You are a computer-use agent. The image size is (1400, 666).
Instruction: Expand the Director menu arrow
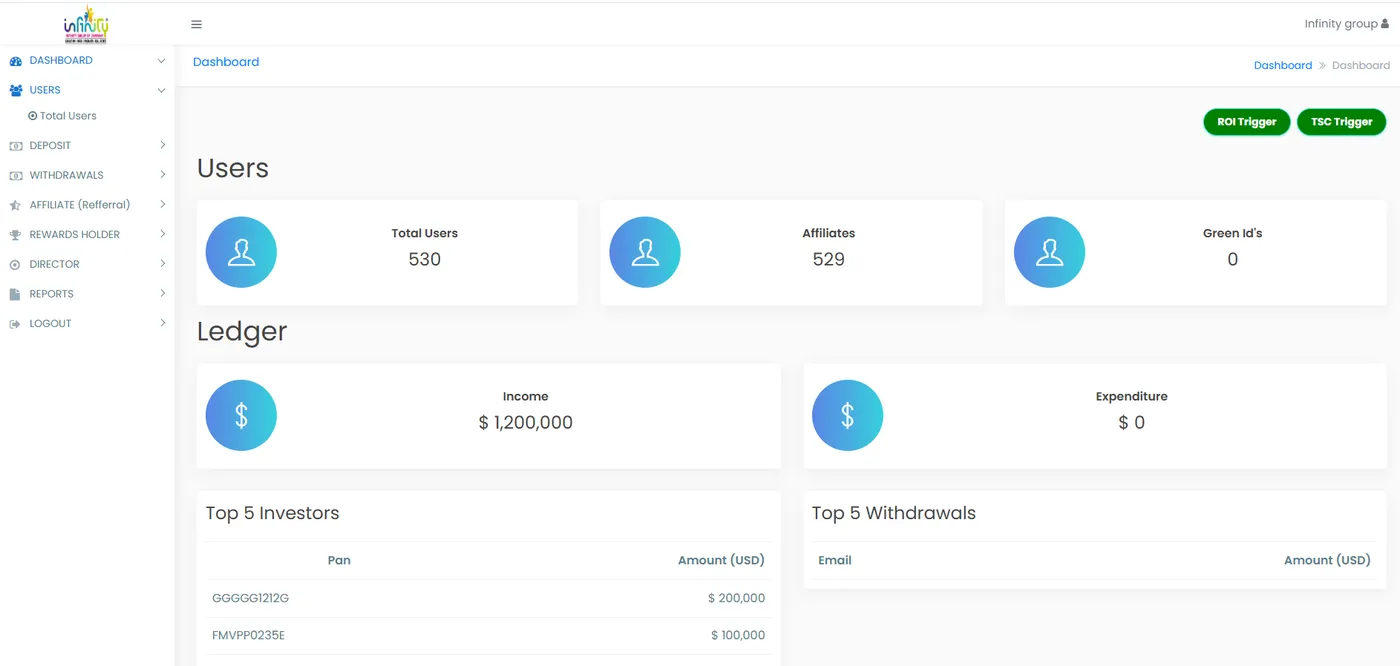pos(162,264)
